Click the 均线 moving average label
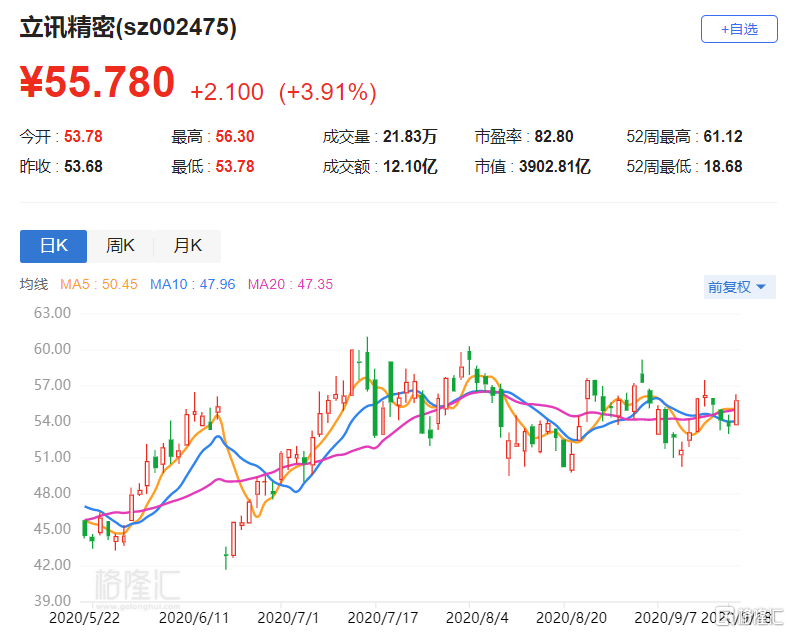 pos(34,284)
